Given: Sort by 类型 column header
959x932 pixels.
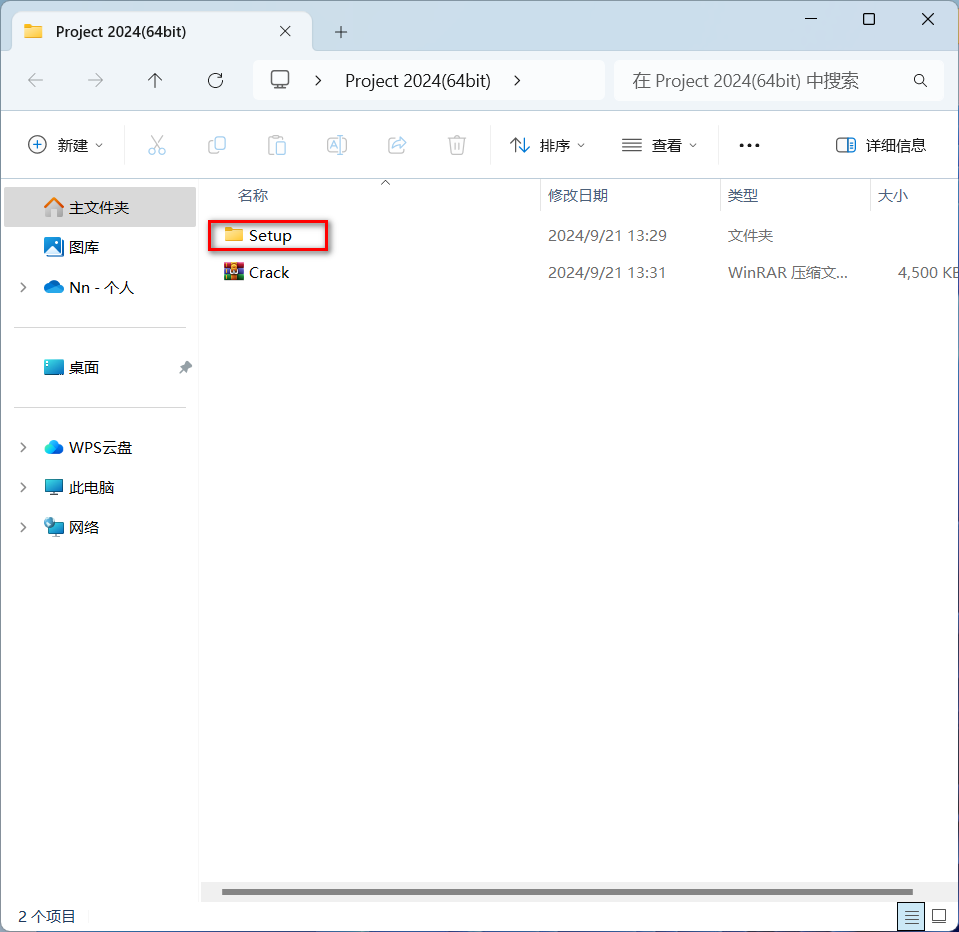Looking at the screenshot, I should point(742,196).
